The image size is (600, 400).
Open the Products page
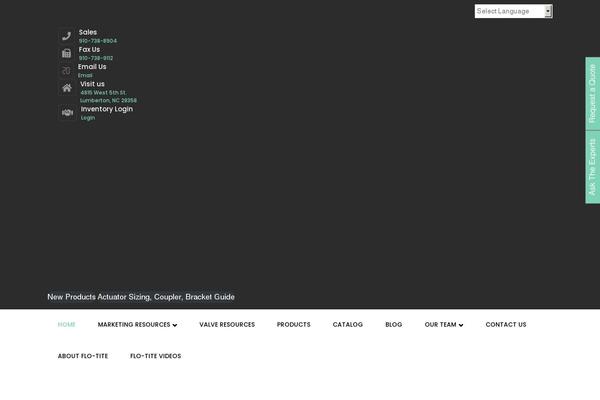294,325
